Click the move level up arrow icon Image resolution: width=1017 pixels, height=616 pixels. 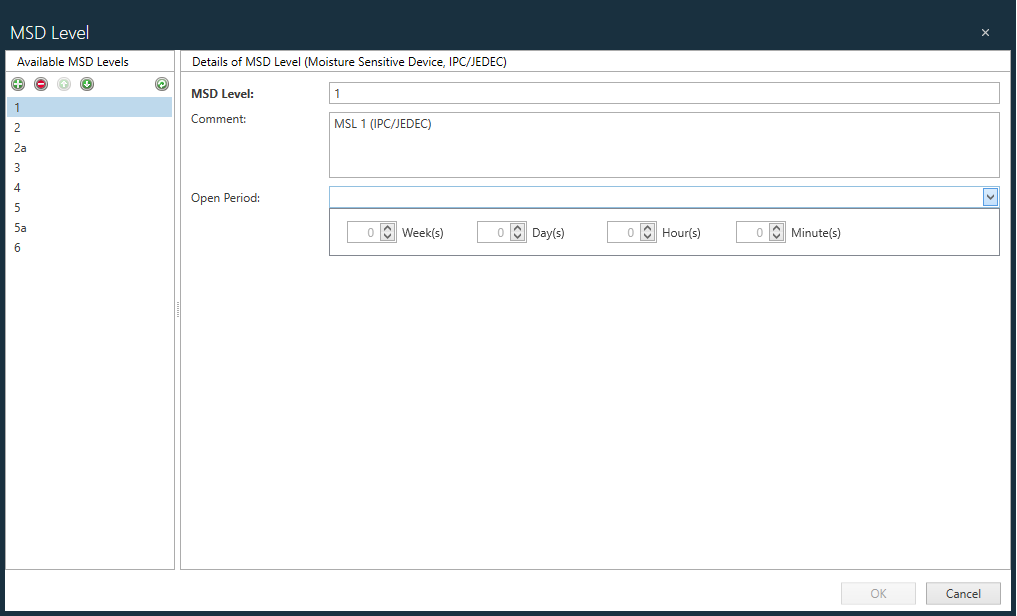(64, 84)
